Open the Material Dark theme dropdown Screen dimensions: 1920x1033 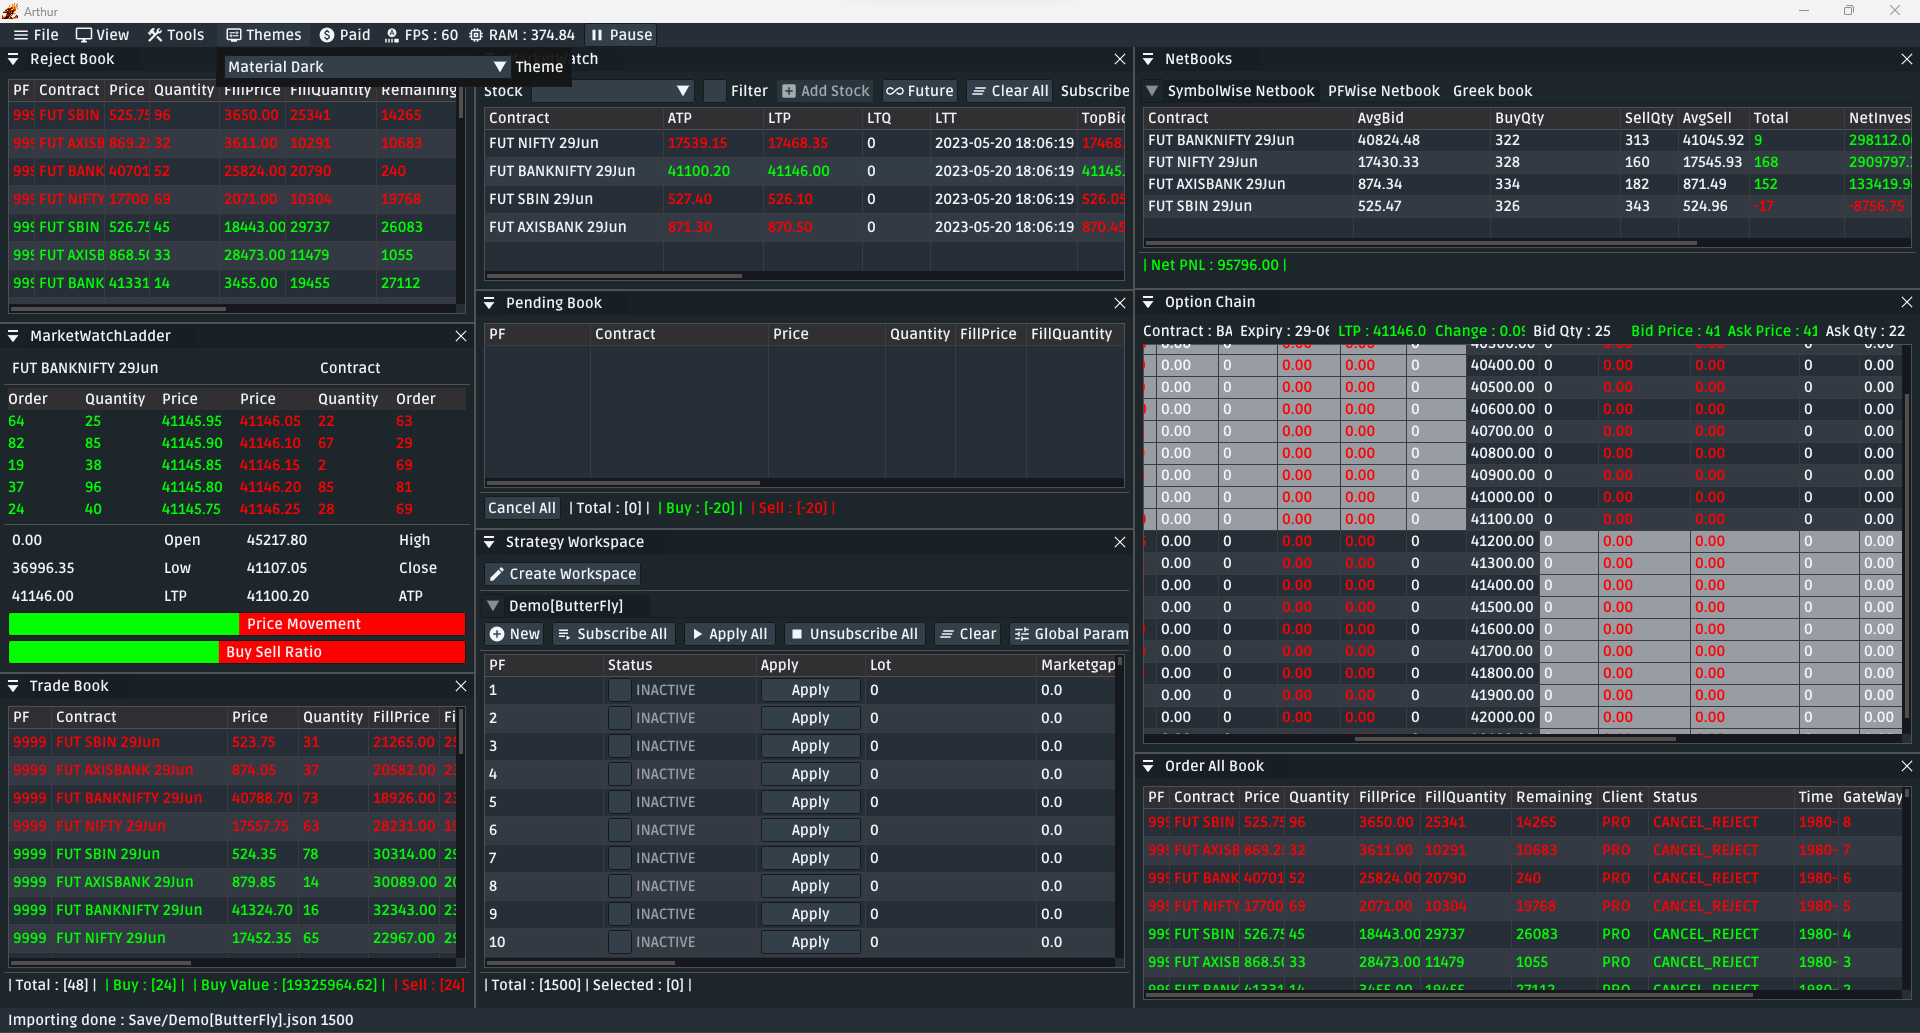tap(367, 66)
